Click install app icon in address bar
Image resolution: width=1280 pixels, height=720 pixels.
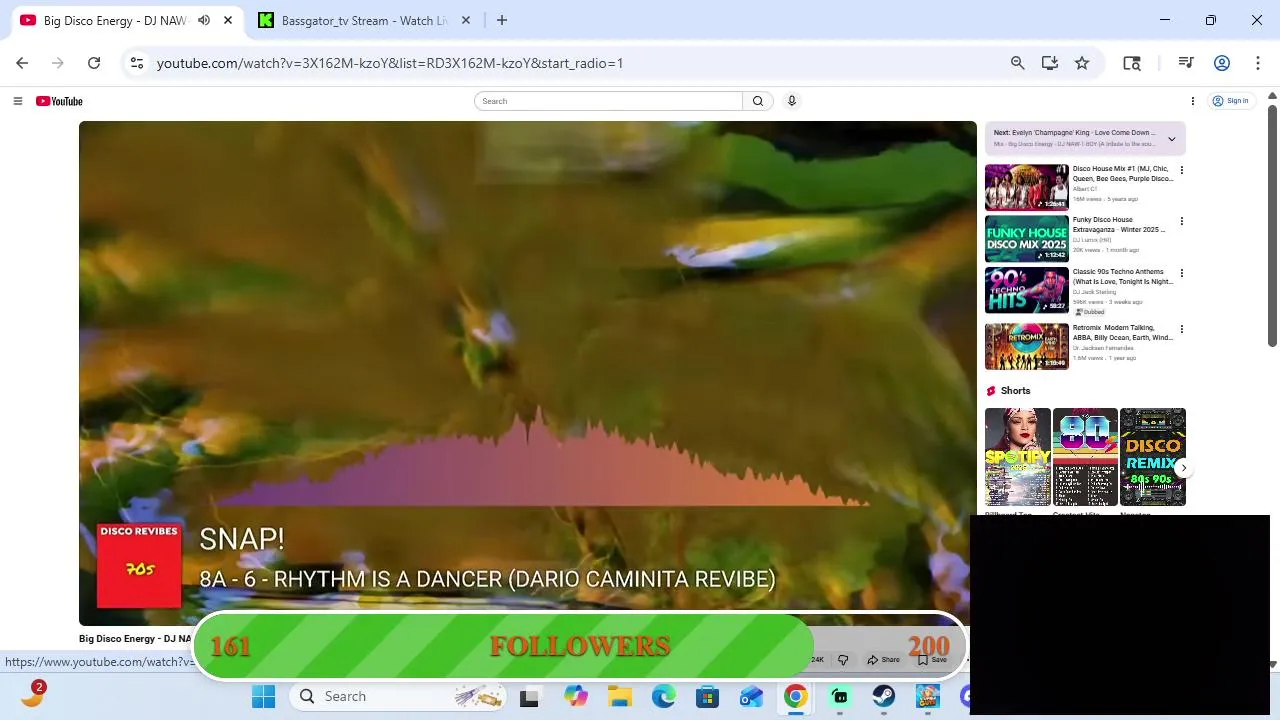point(1050,63)
